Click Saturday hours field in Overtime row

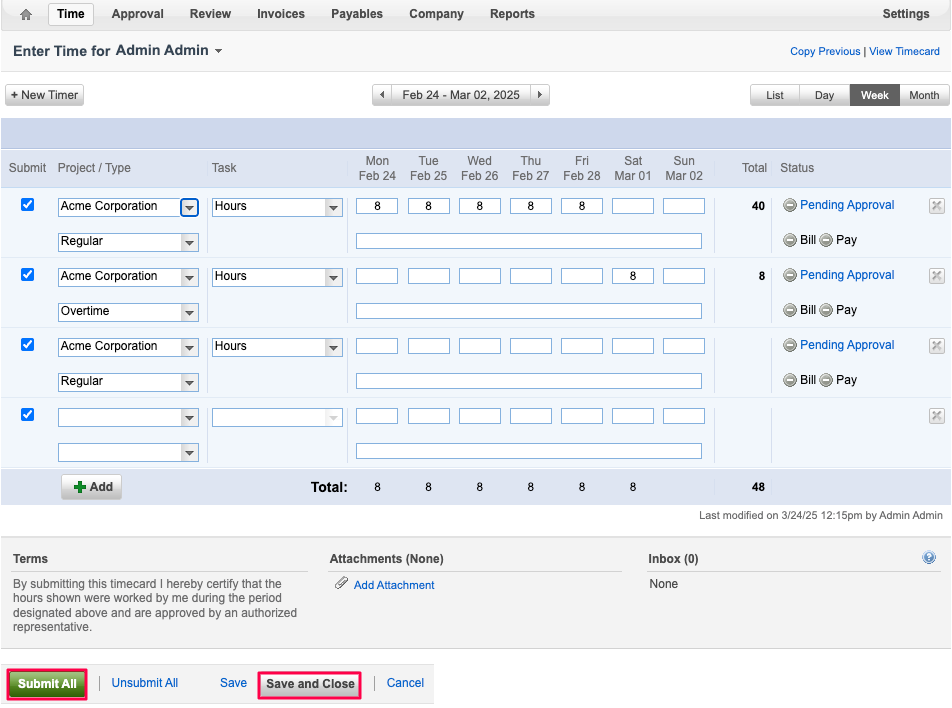pyautogui.click(x=633, y=276)
